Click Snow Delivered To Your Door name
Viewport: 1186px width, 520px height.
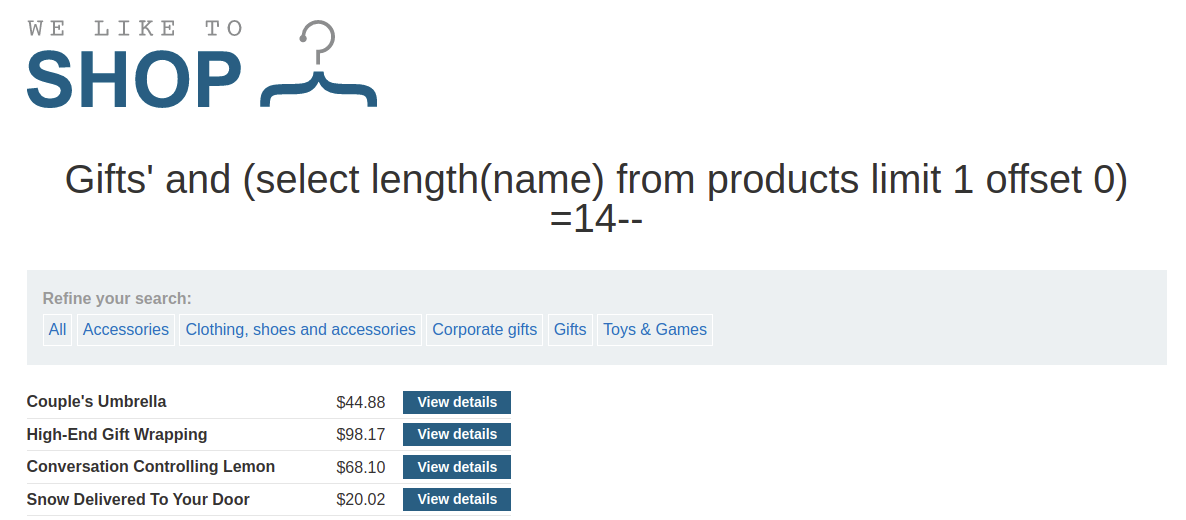coord(138,499)
